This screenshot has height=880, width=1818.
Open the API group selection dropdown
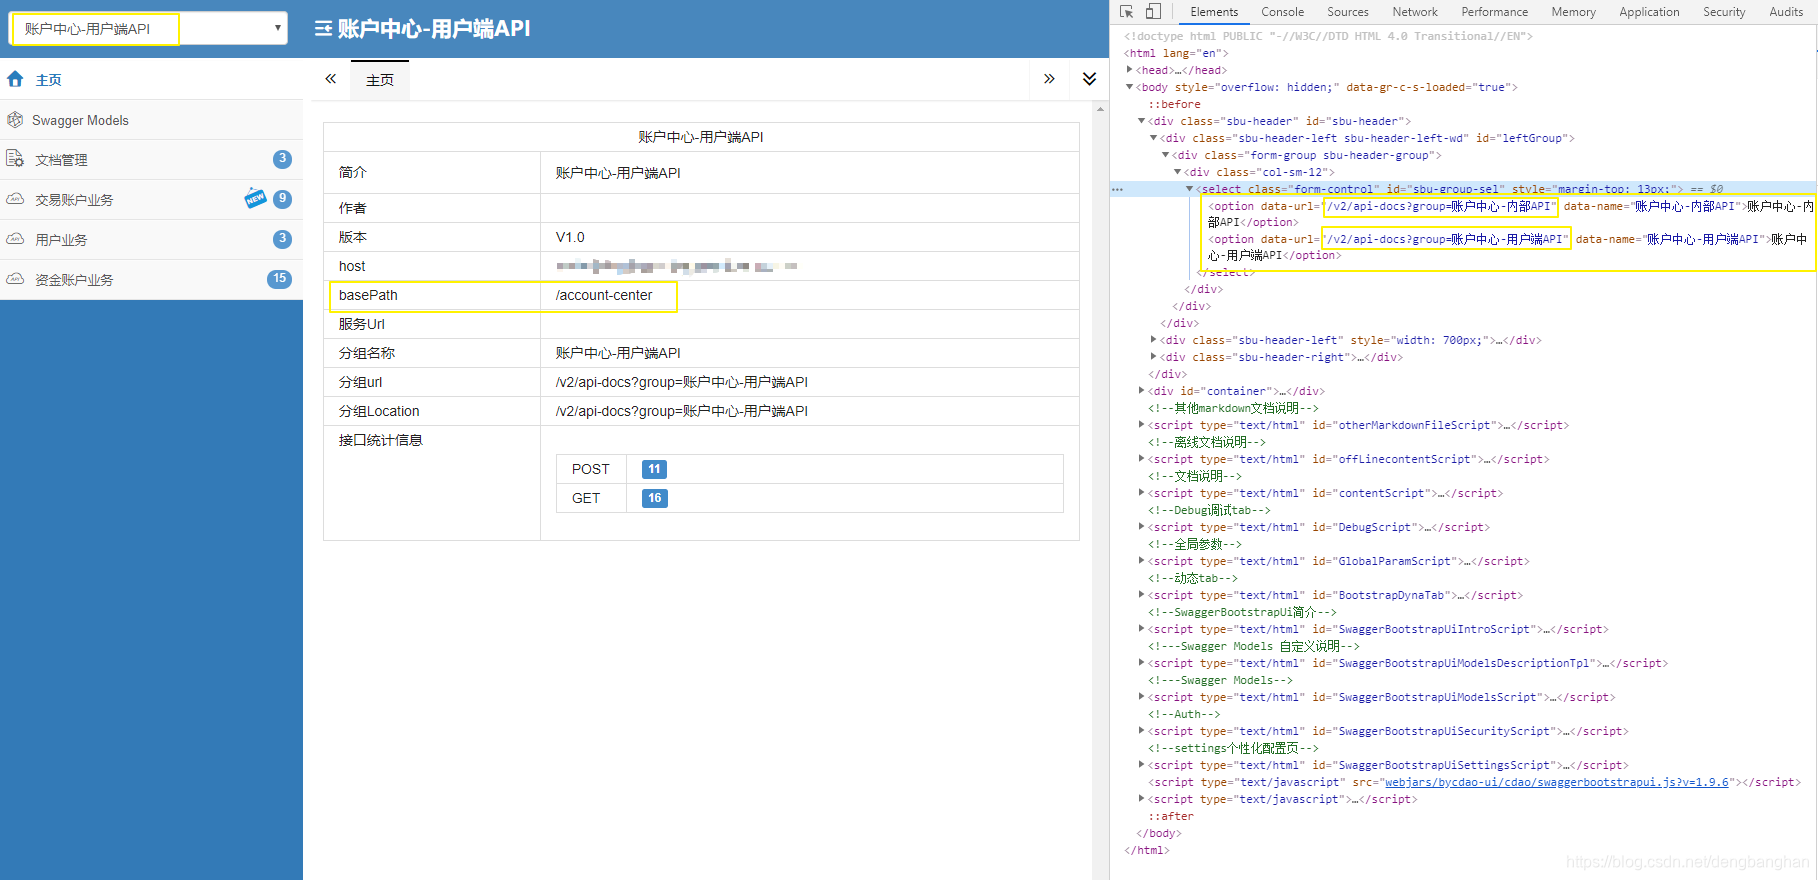pos(148,28)
